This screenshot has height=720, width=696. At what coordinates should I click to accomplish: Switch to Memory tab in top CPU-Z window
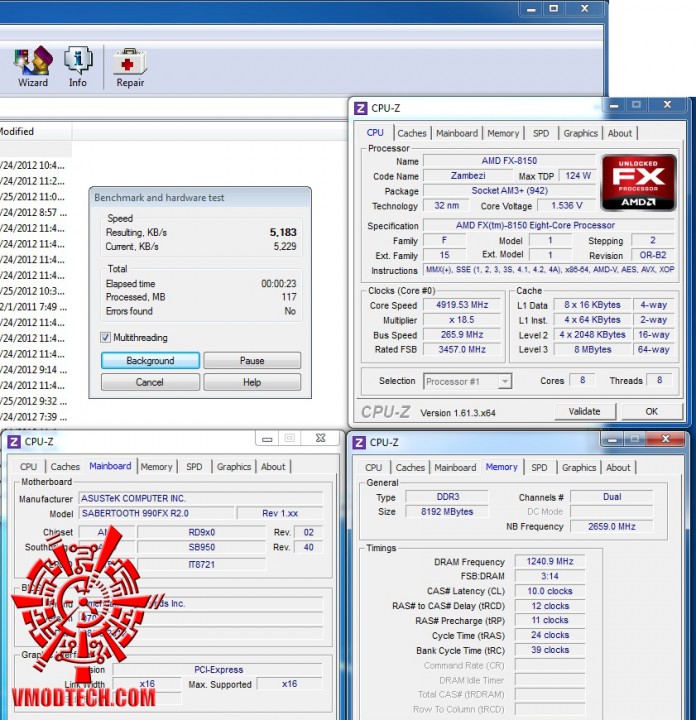[503, 133]
